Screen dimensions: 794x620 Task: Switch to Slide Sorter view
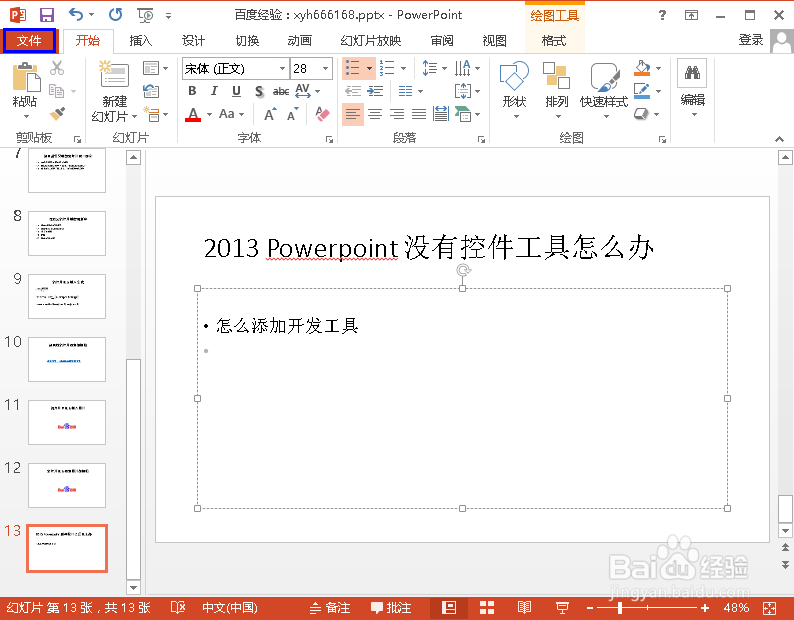coord(487,607)
